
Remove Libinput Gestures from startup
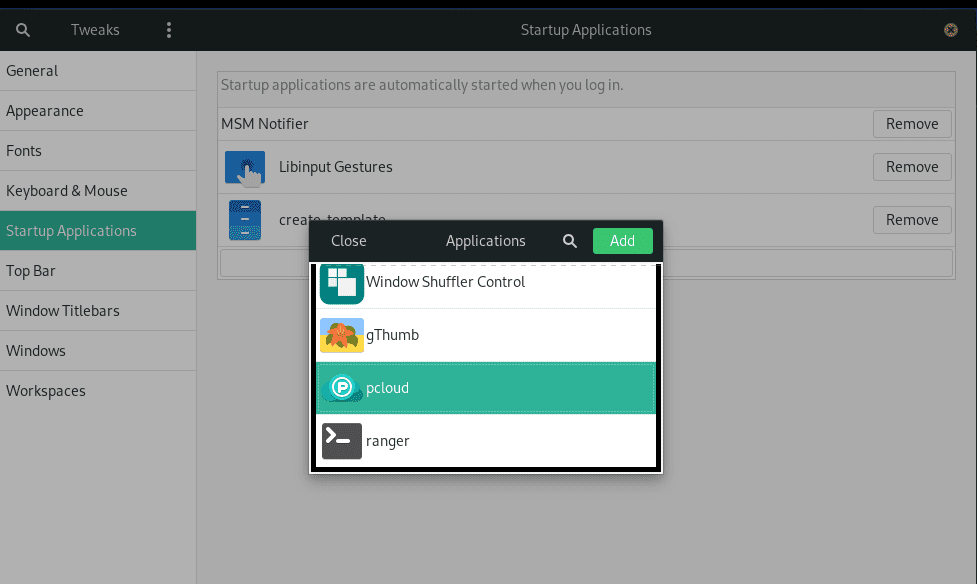tap(911, 166)
